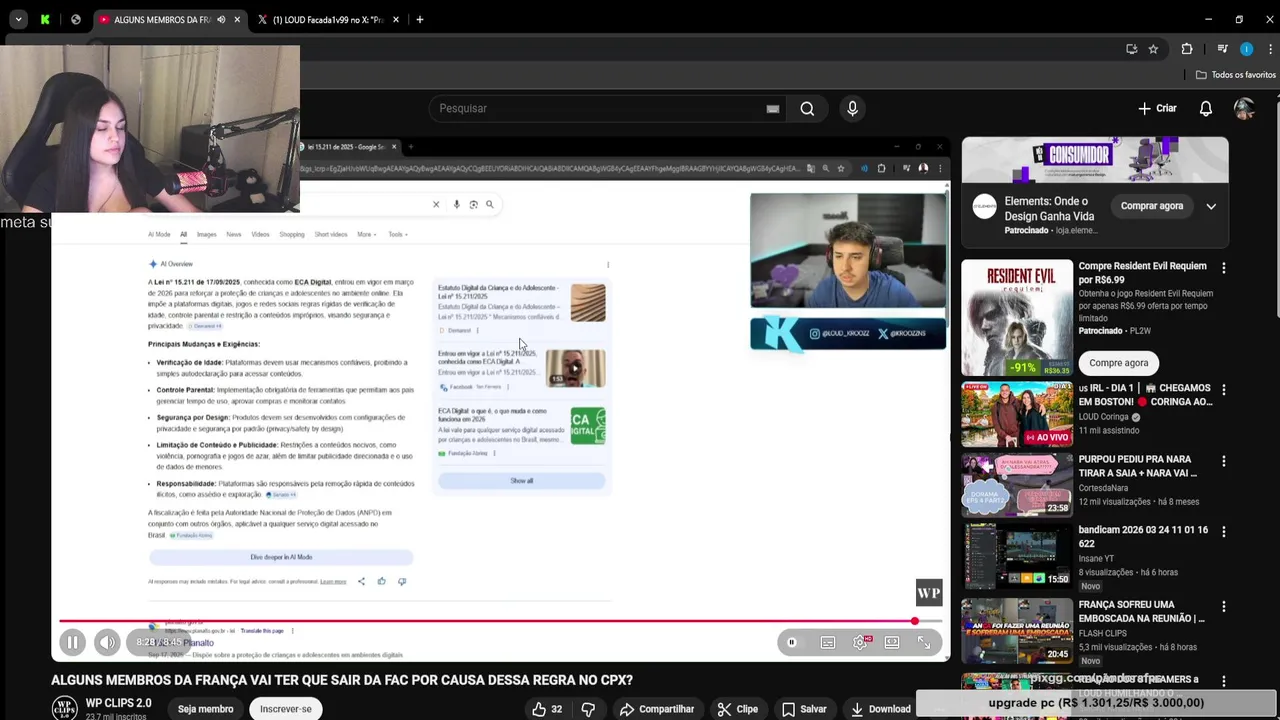Expand the Elements ad chevron
1280x720 pixels.
(1211, 207)
